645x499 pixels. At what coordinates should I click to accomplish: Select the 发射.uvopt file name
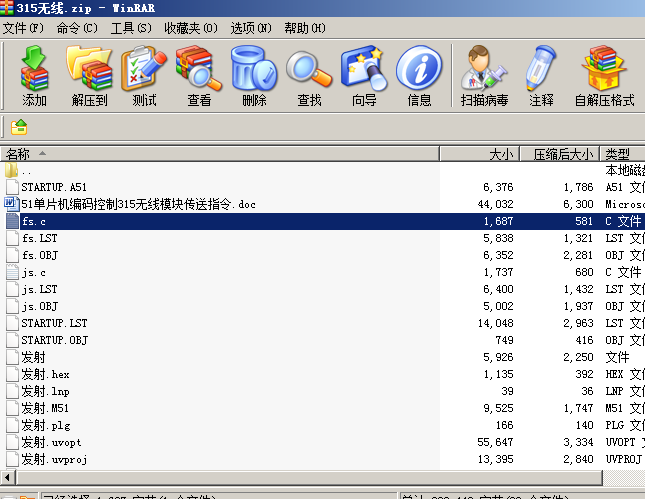(51, 442)
